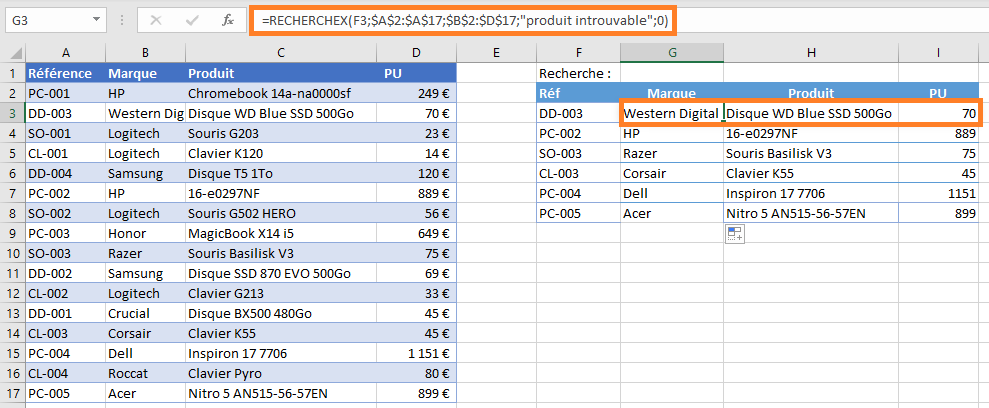This screenshot has width=989, height=408.
Task: Select row 17 header
Action: pos(13,394)
